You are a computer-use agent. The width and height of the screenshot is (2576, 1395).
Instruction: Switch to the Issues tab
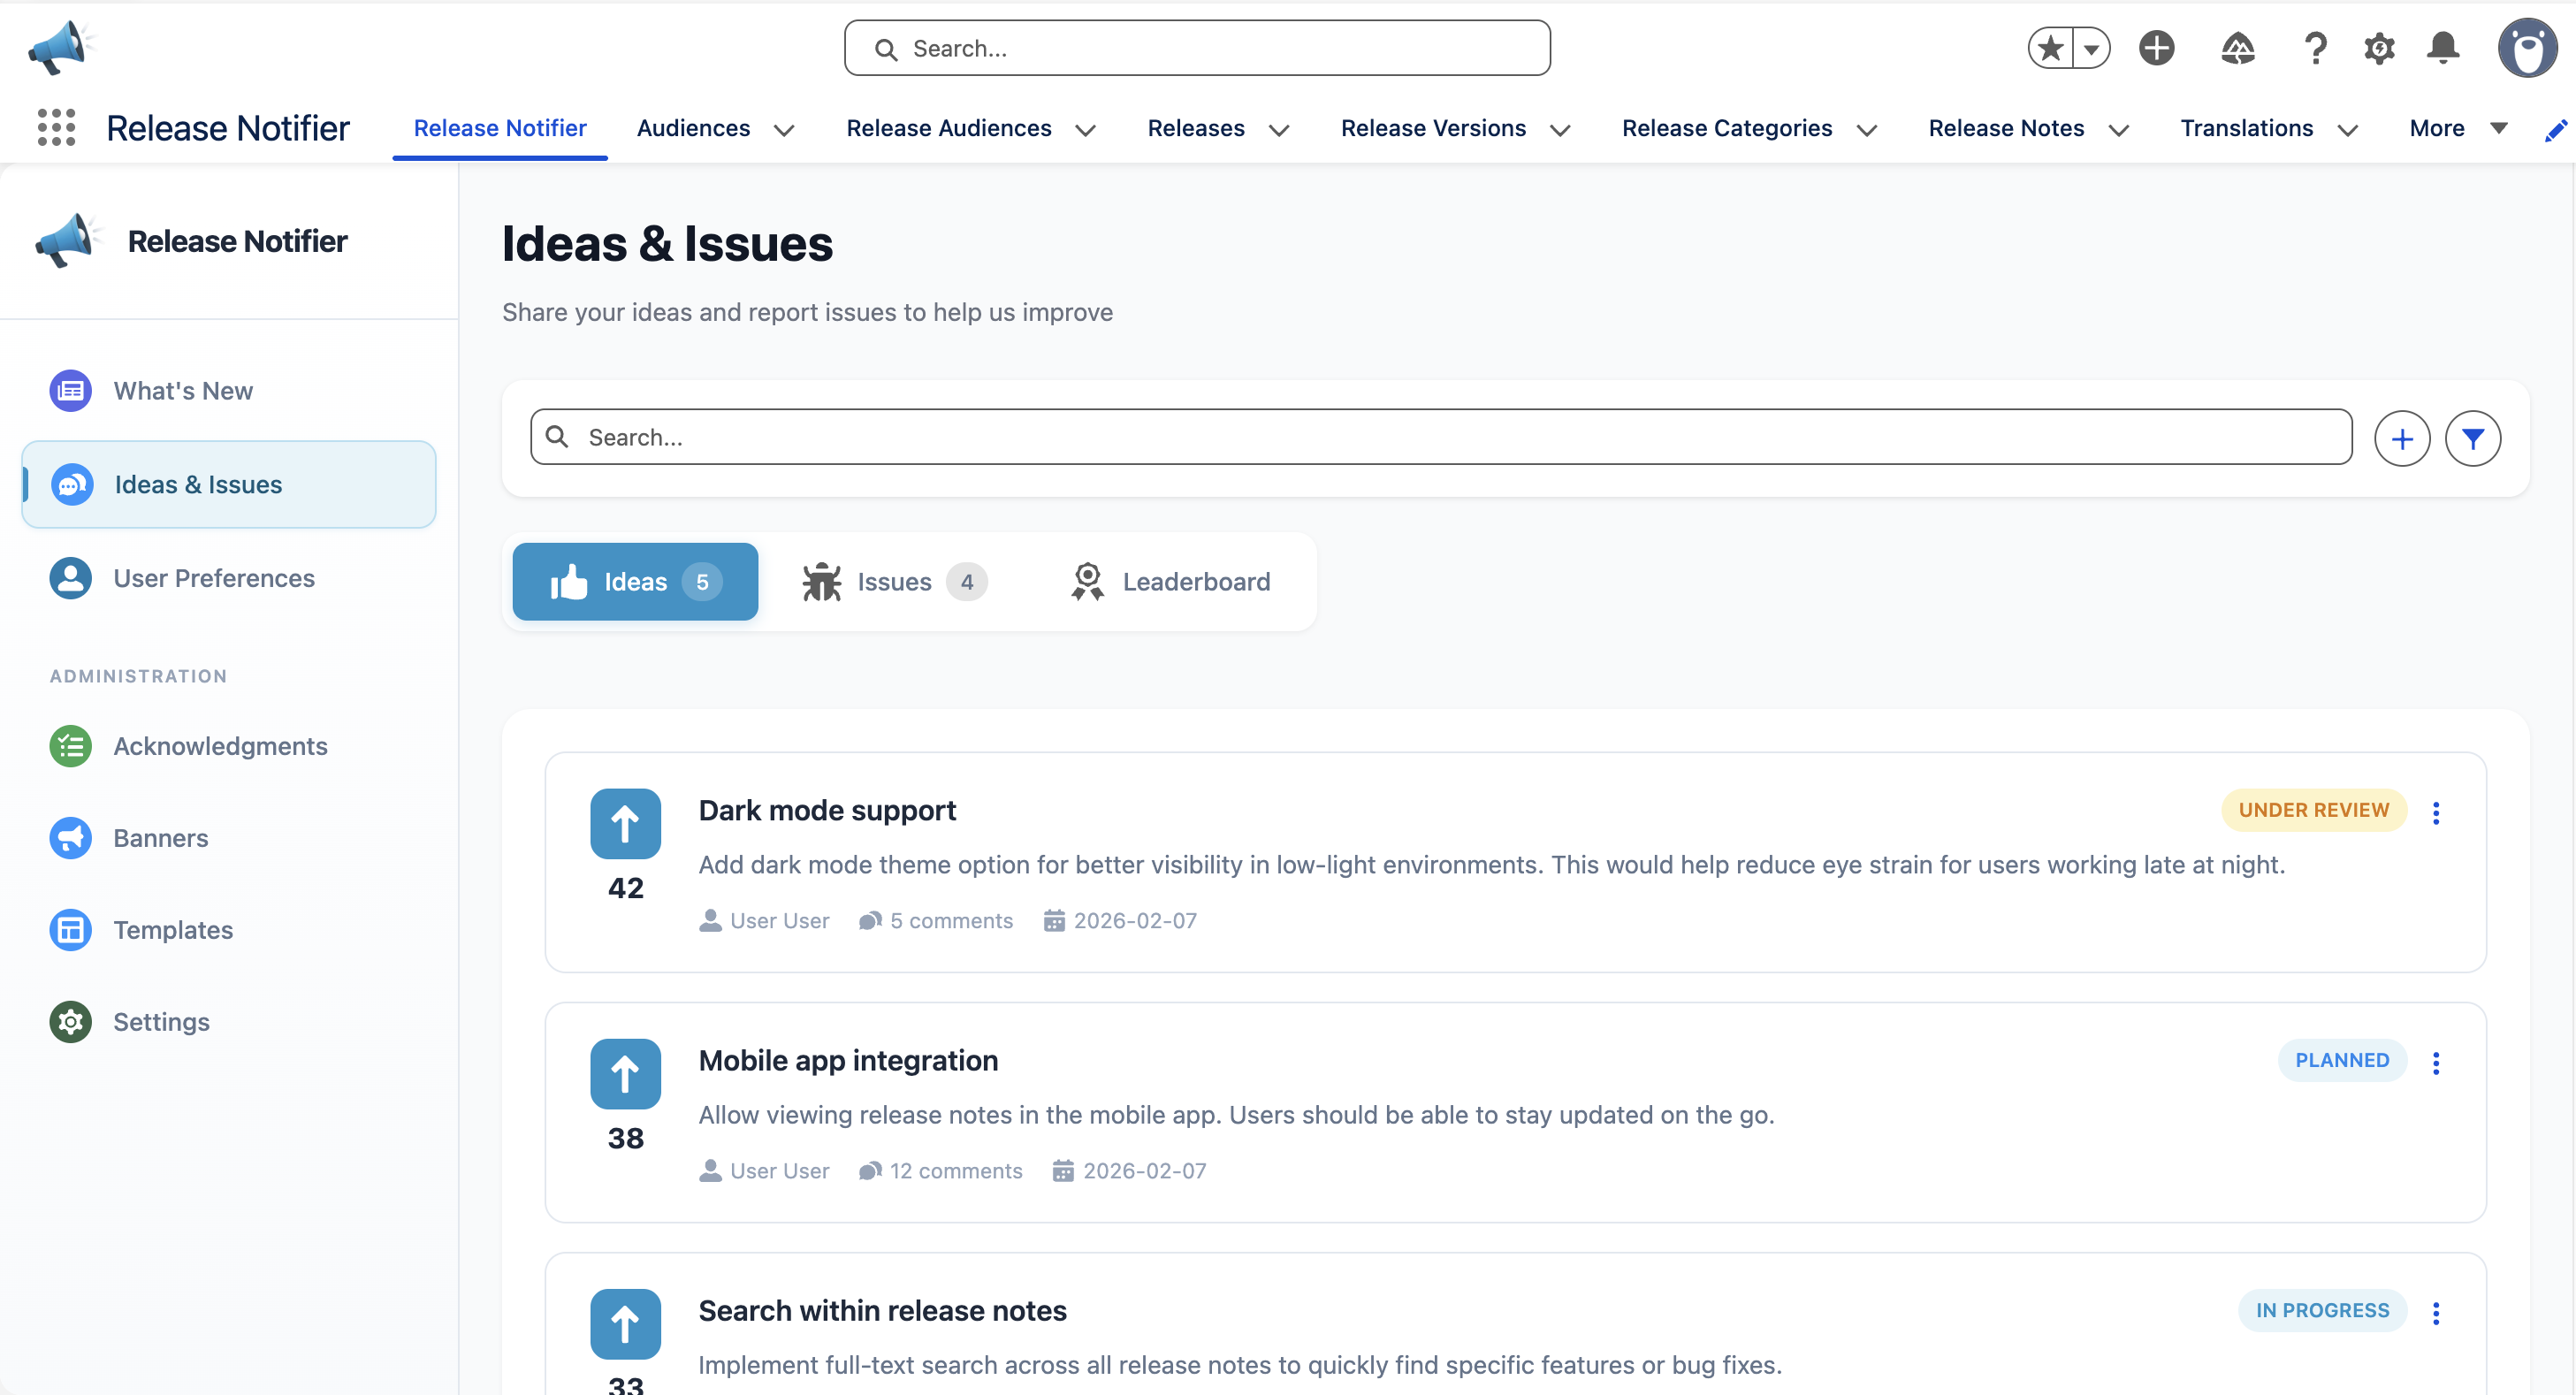pyautogui.click(x=892, y=581)
